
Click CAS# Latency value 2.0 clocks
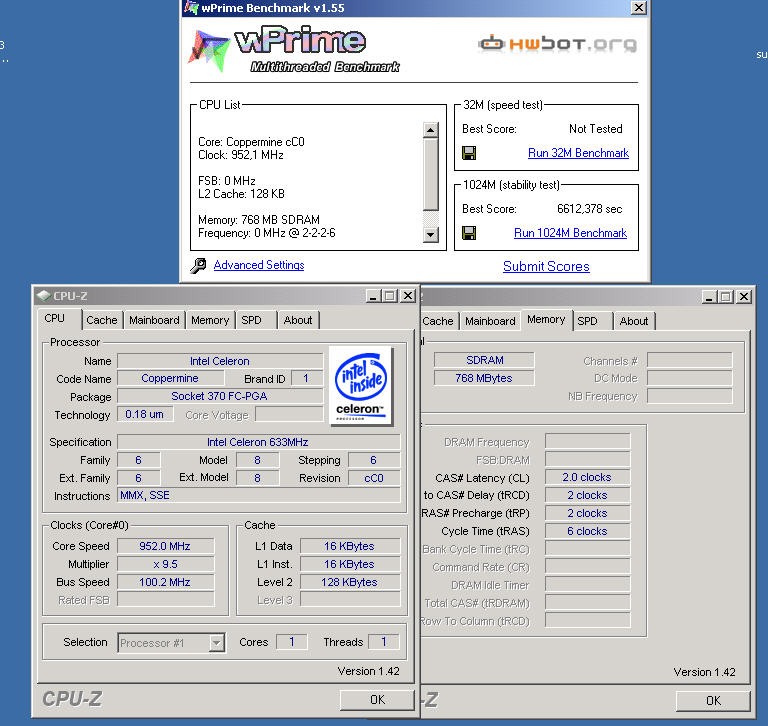587,477
